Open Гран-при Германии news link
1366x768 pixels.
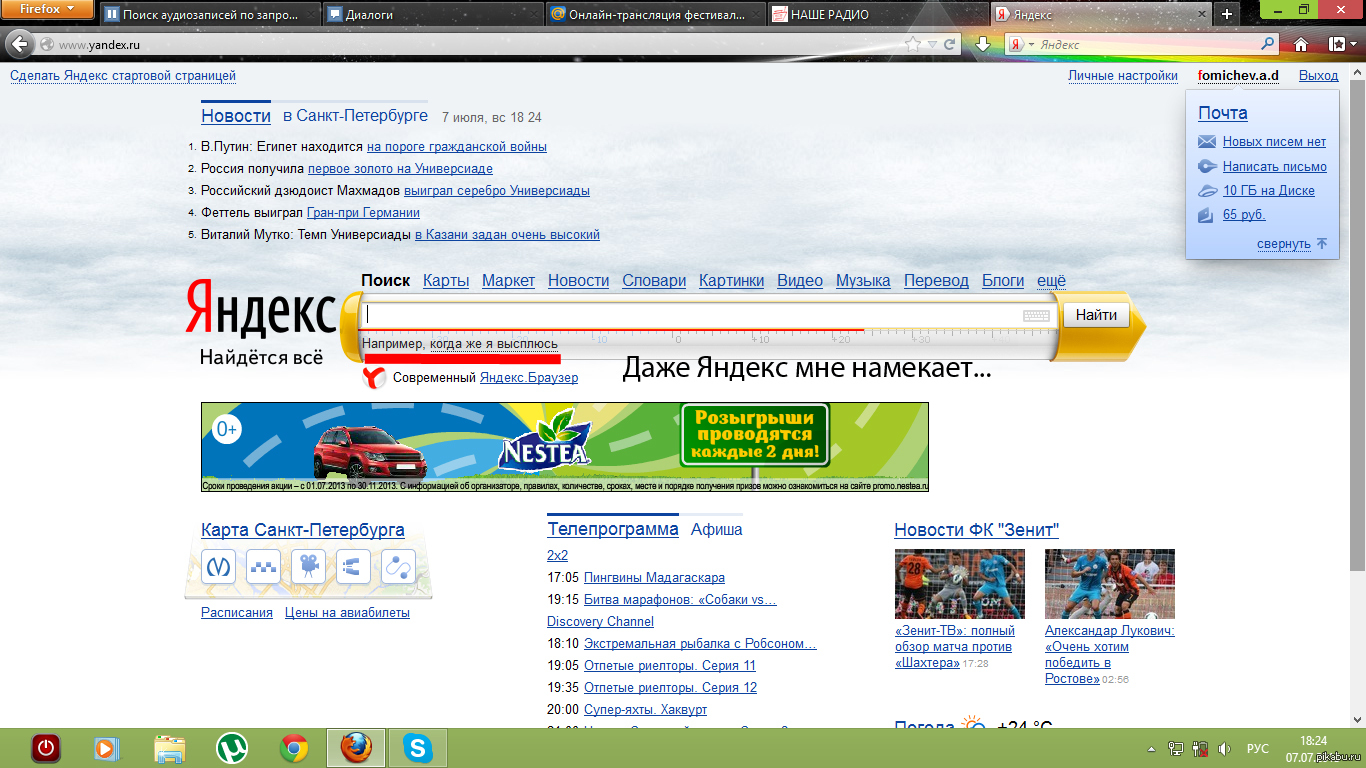tap(363, 213)
